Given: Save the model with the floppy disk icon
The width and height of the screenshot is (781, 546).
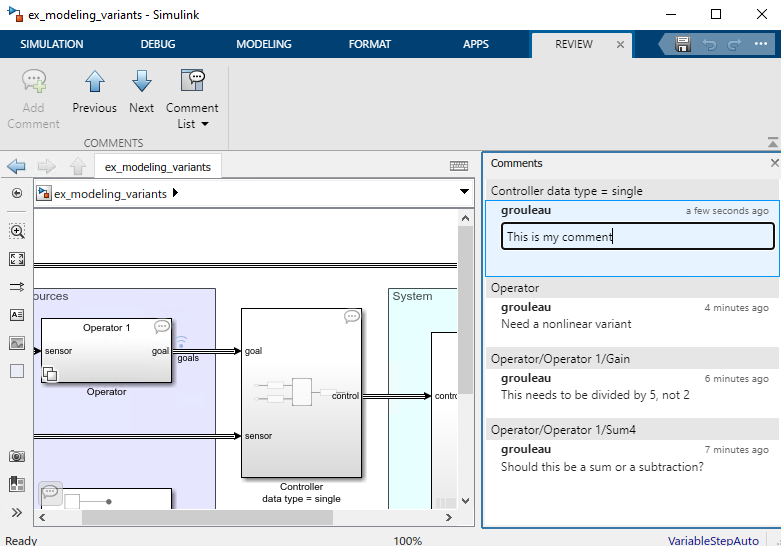Looking at the screenshot, I should 683,44.
